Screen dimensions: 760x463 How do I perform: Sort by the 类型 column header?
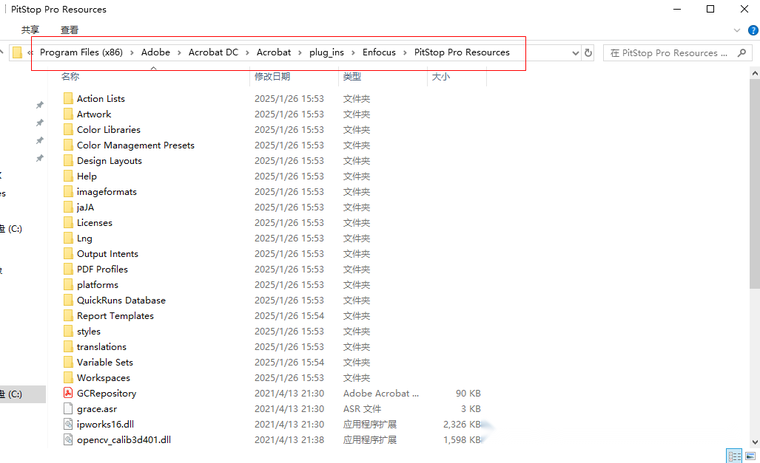point(352,77)
